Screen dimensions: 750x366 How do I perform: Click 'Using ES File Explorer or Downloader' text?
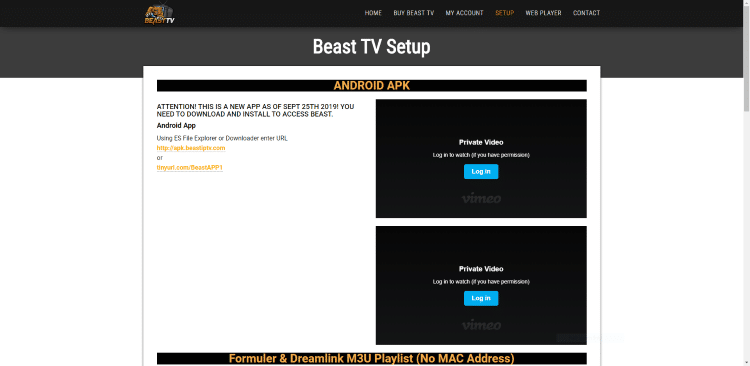222,138
